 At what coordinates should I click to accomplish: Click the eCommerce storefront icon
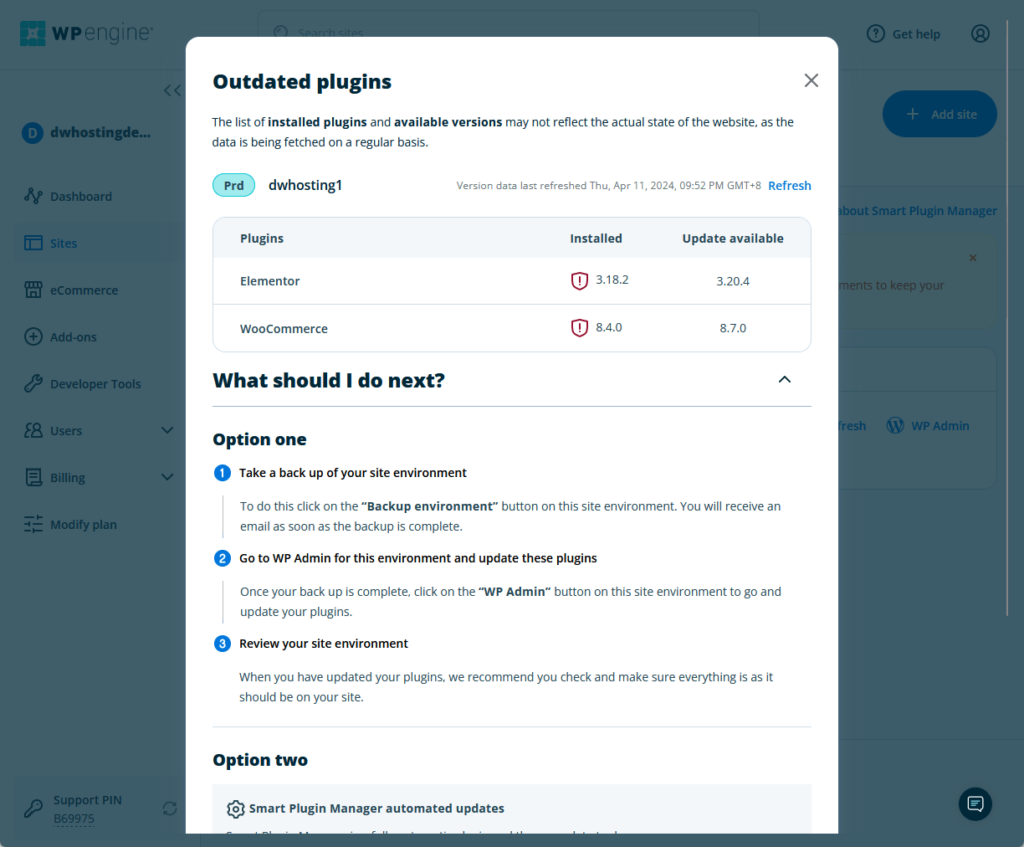click(x=33, y=290)
